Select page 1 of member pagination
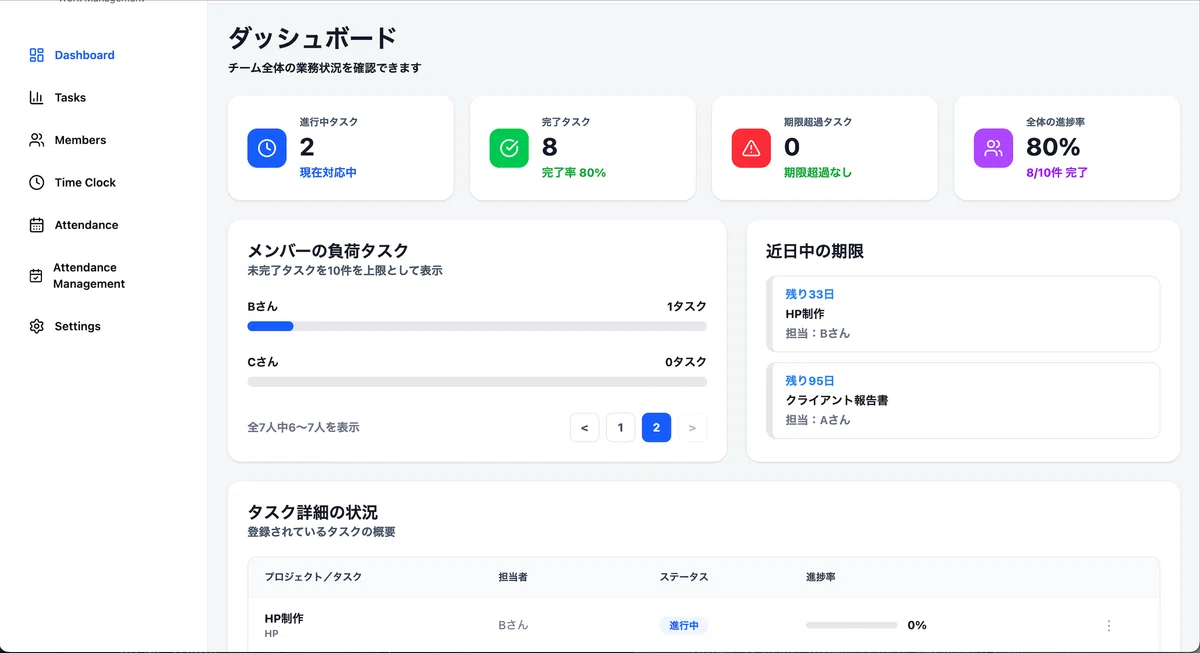 tap(620, 428)
